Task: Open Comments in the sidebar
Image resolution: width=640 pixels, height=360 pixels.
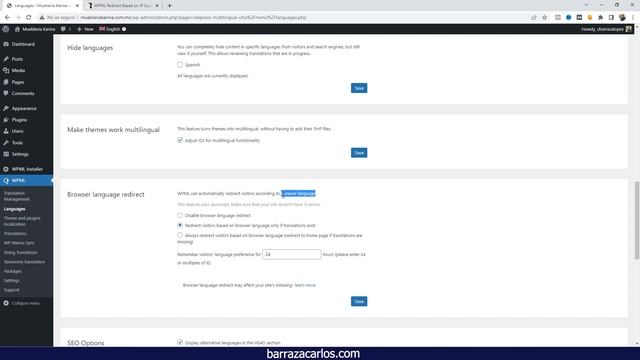Action: coord(23,93)
